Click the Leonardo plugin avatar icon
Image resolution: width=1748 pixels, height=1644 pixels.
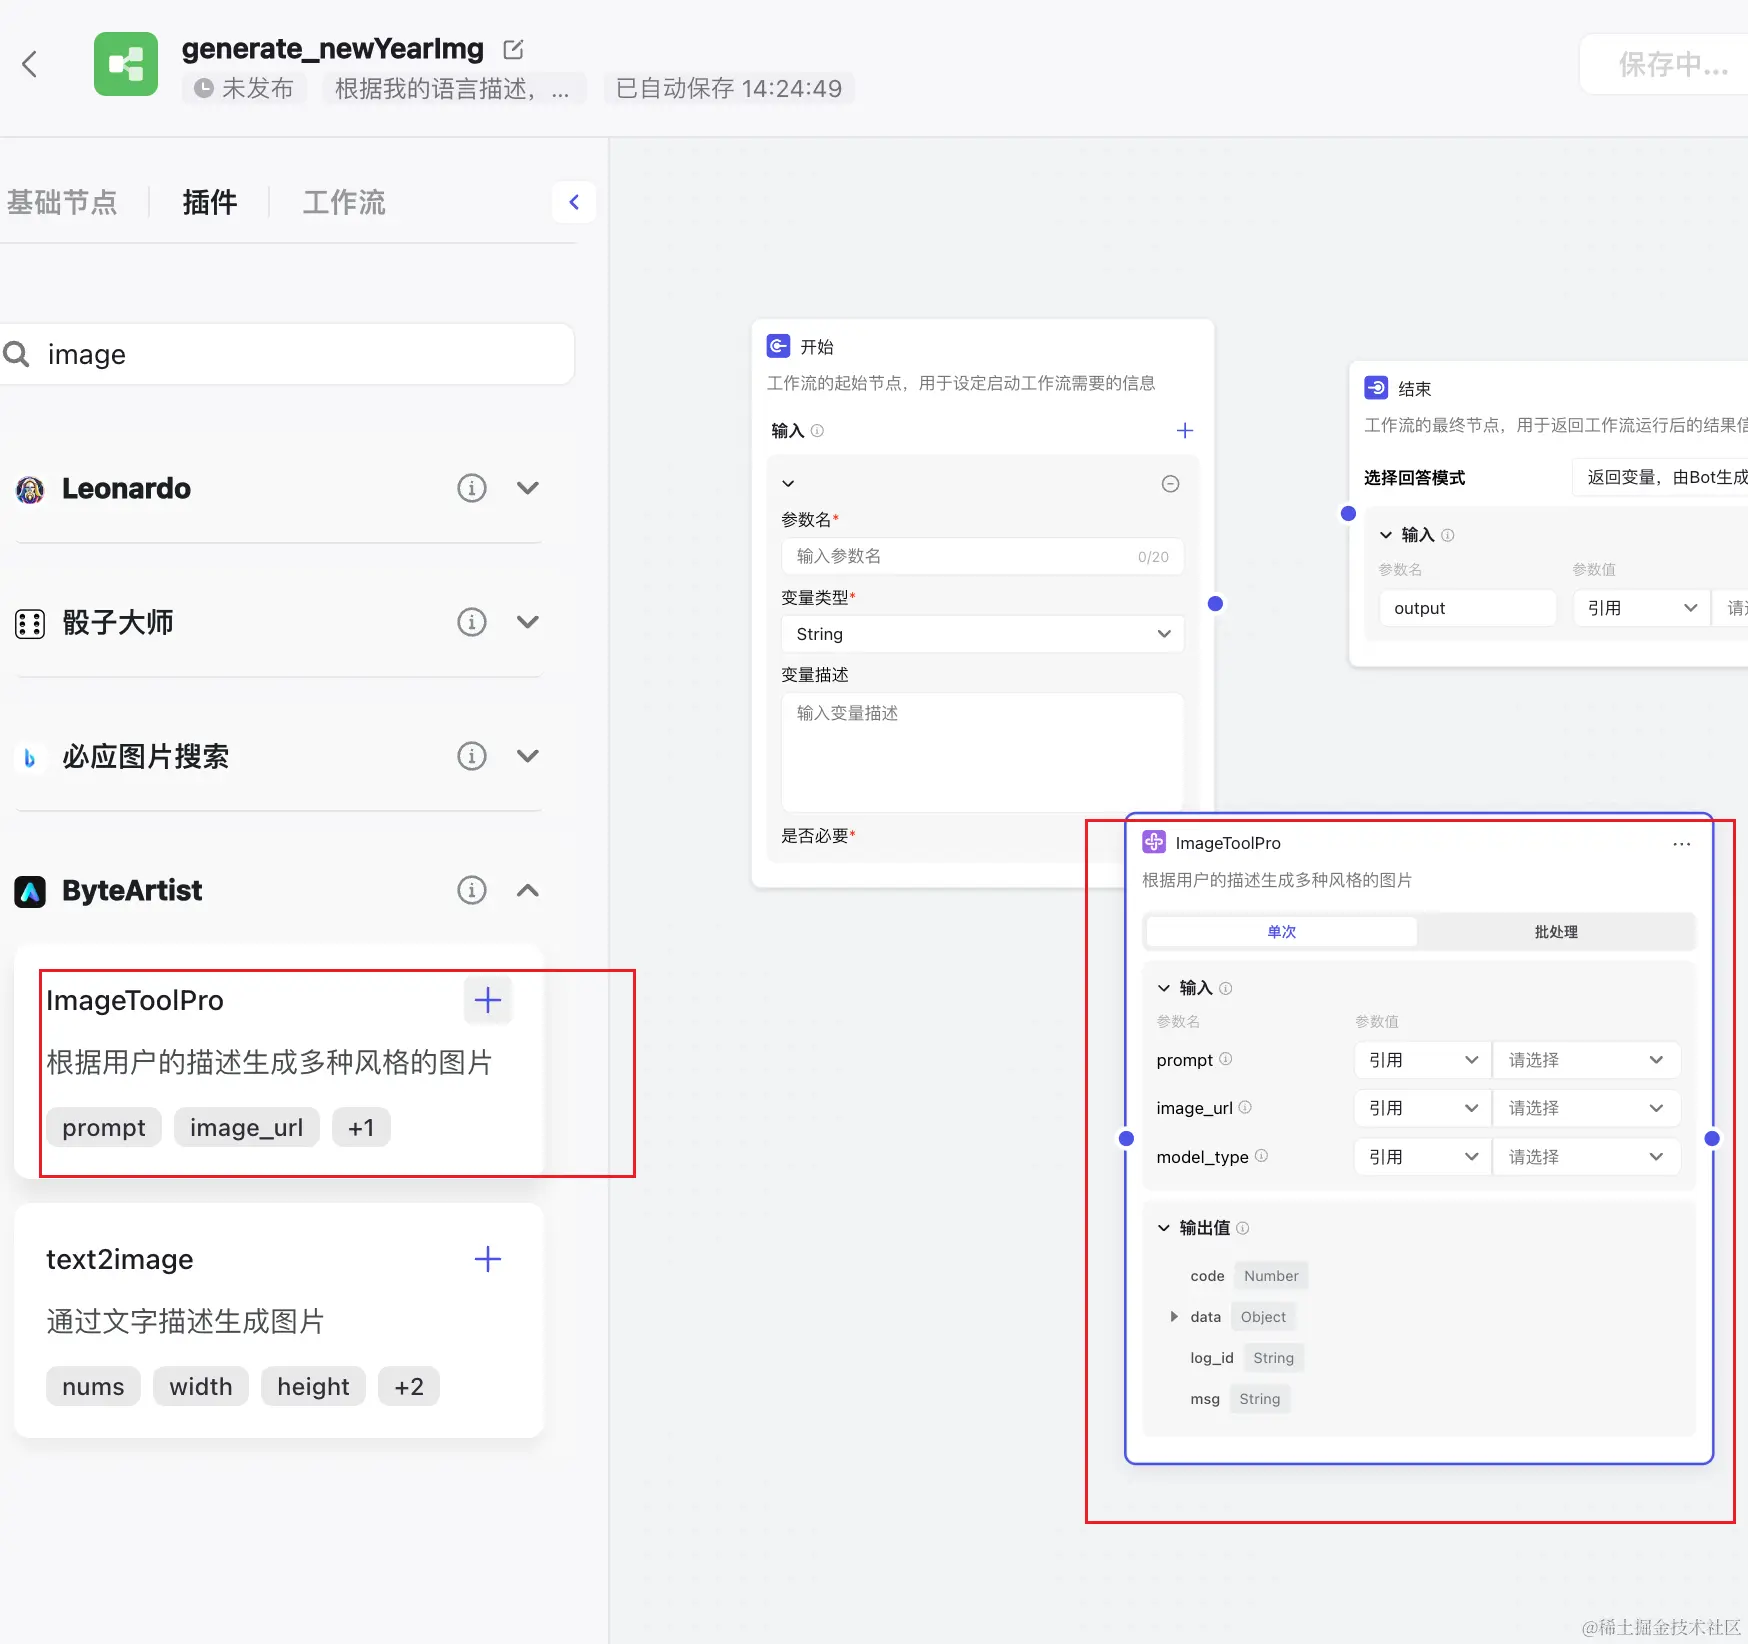point(30,490)
